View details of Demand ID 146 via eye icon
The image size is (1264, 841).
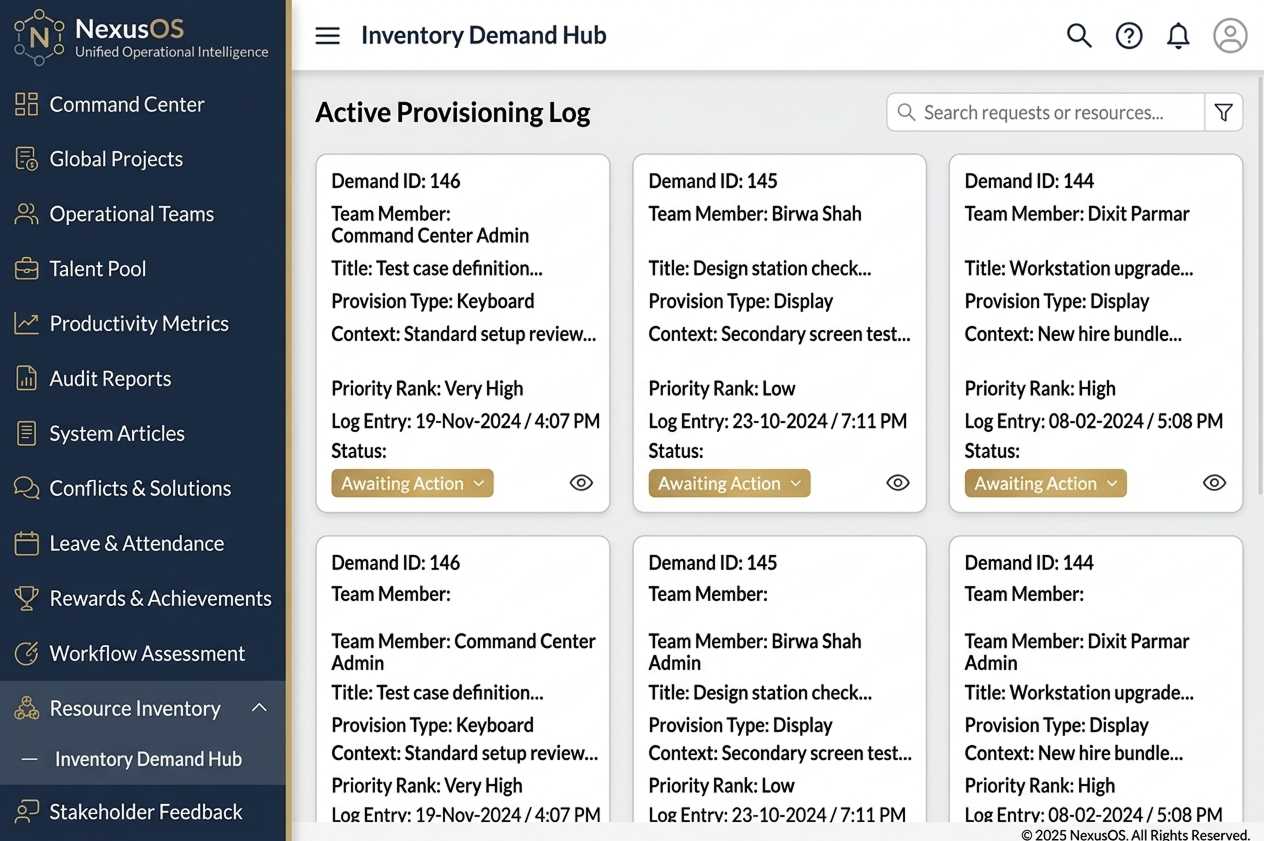[581, 483]
